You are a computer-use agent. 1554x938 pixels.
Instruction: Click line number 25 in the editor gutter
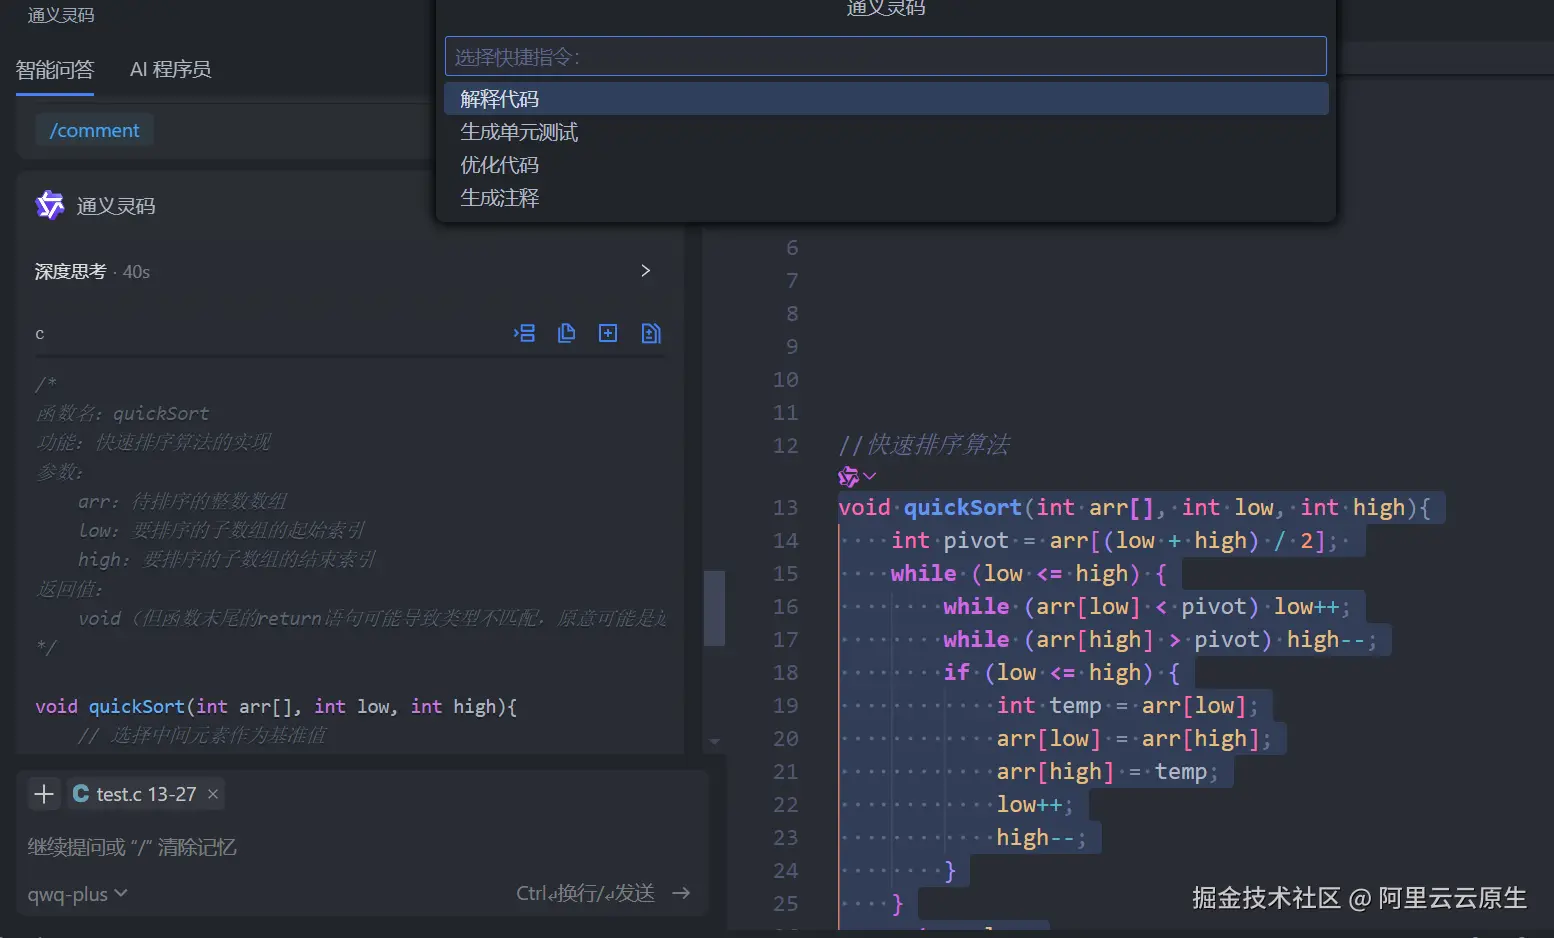click(x=786, y=903)
